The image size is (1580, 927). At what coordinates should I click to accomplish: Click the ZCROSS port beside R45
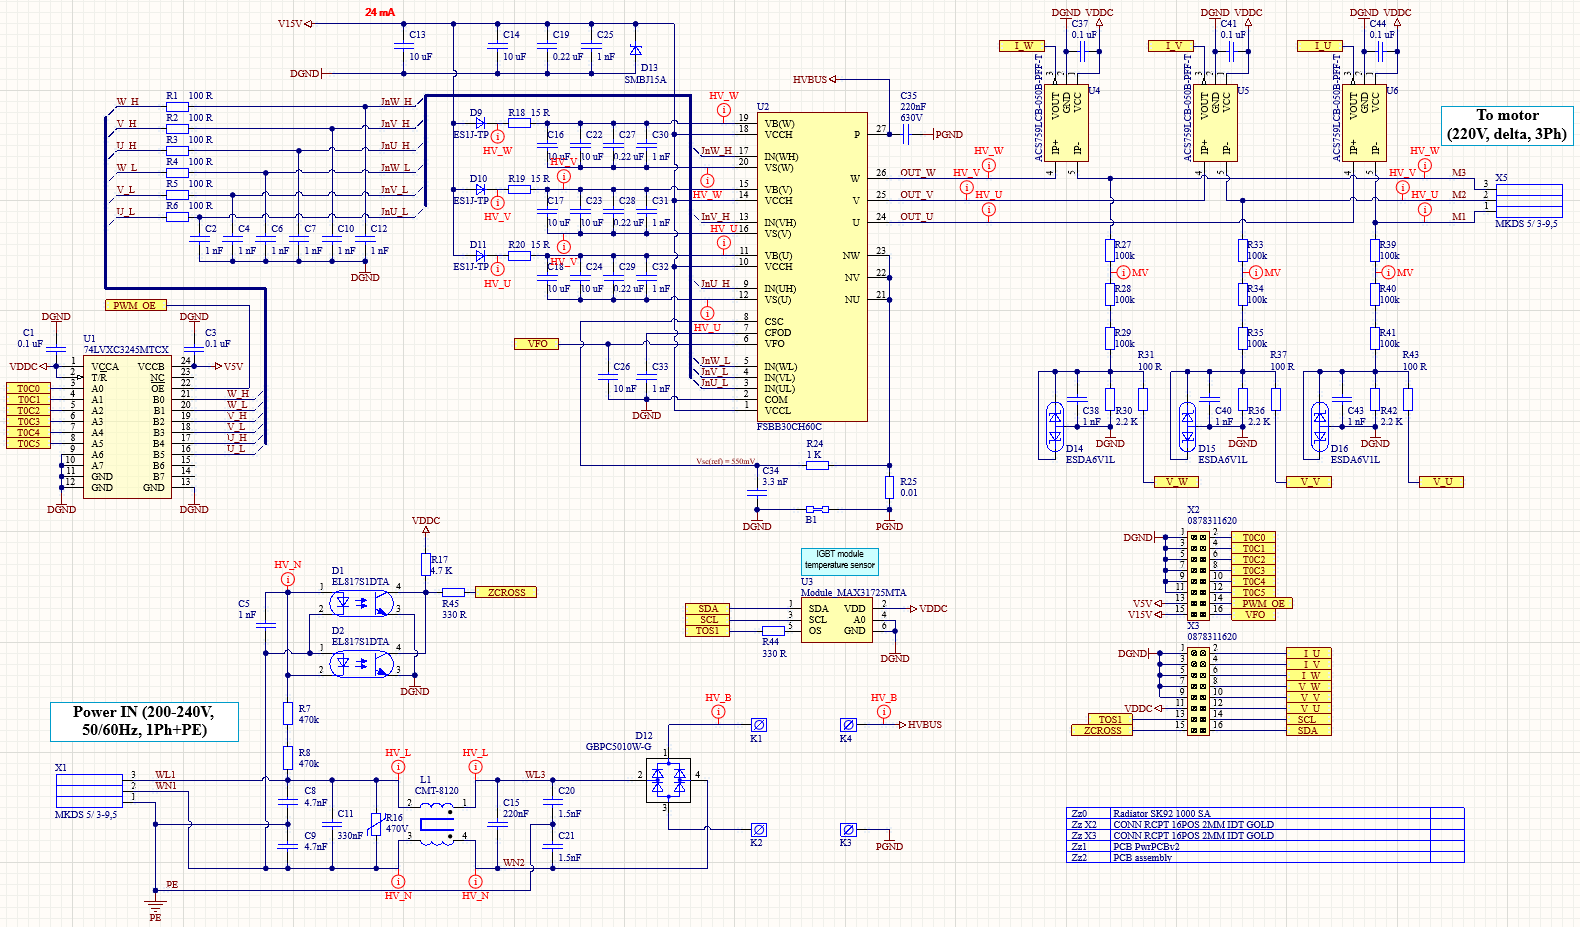(506, 592)
